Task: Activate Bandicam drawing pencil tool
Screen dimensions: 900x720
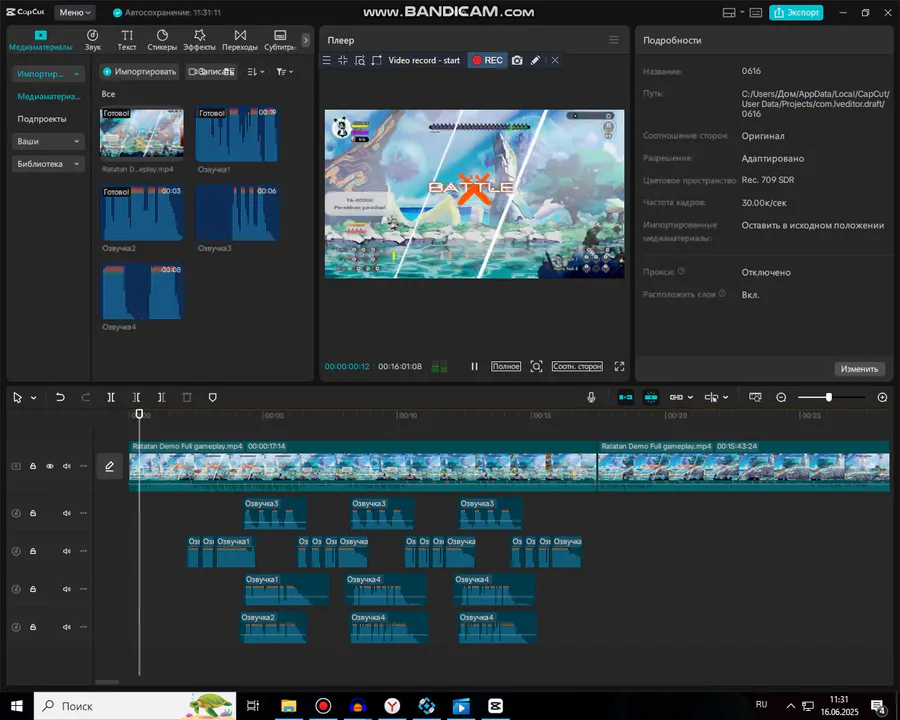Action: tap(535, 60)
